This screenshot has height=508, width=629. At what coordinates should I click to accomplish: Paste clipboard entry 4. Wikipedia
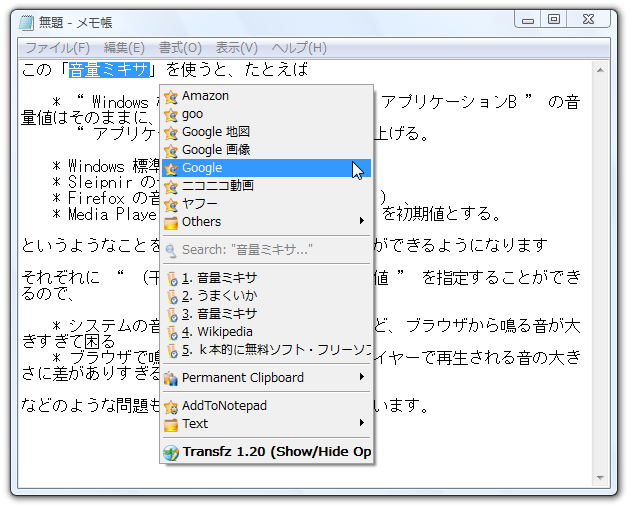click(x=266, y=331)
